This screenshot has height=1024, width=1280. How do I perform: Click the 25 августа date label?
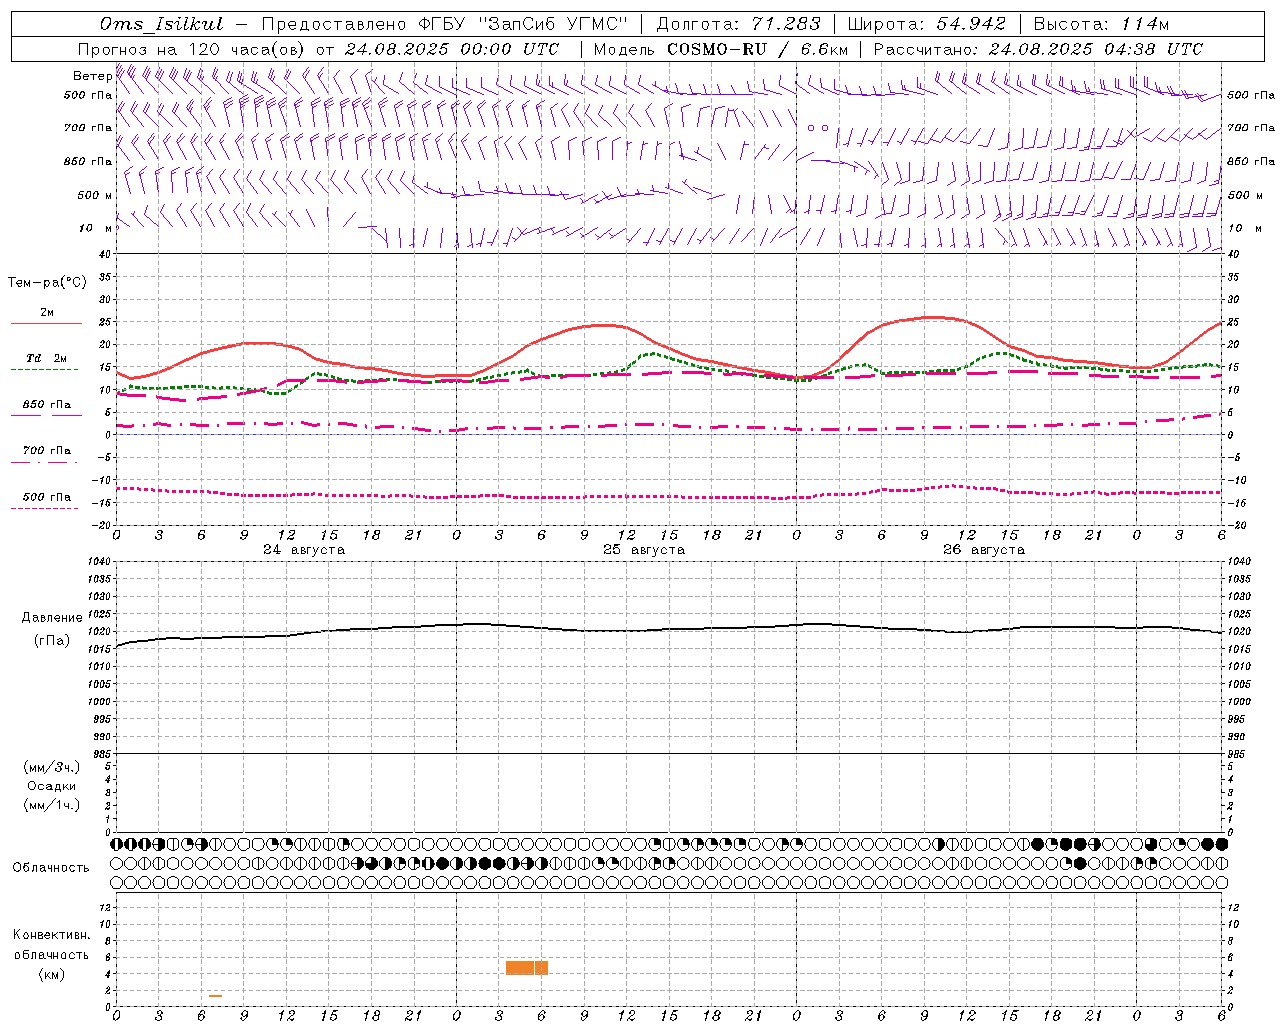point(644,550)
